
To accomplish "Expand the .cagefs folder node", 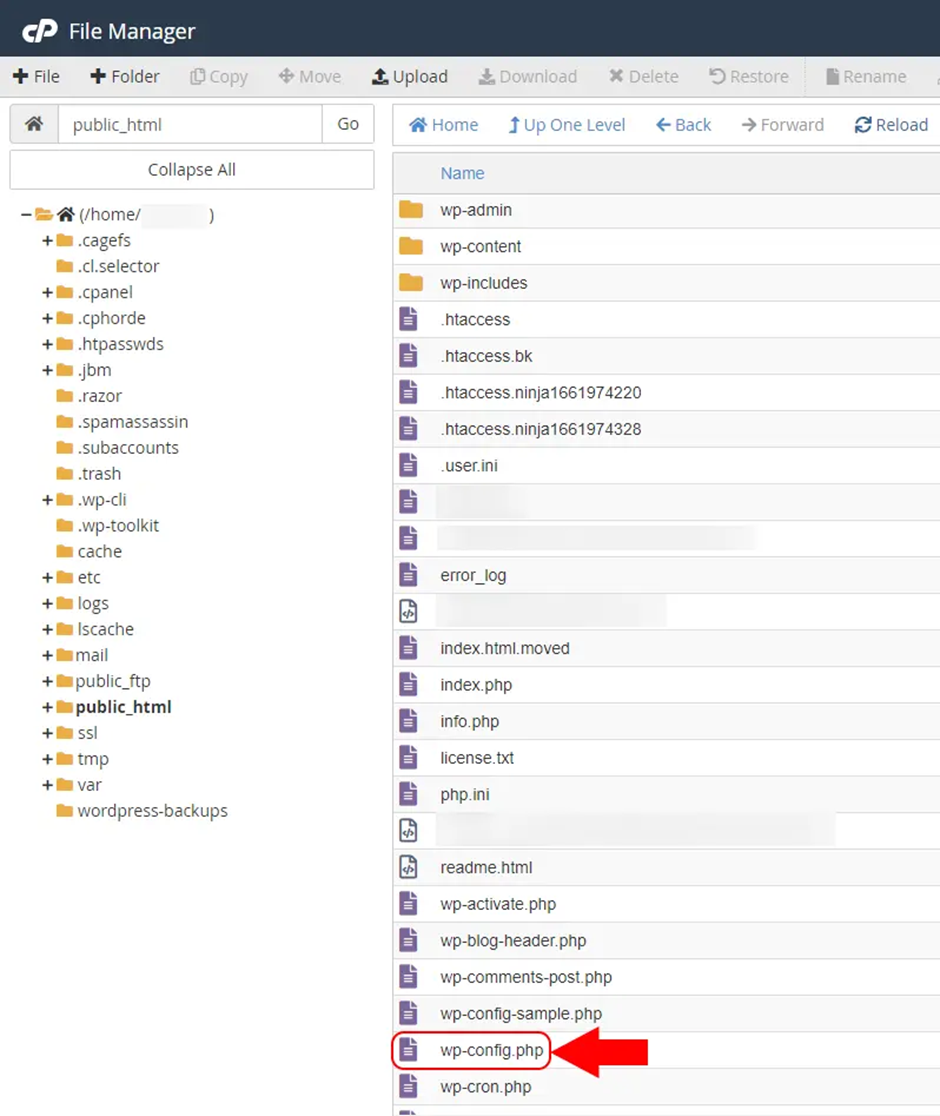I will (48, 240).
